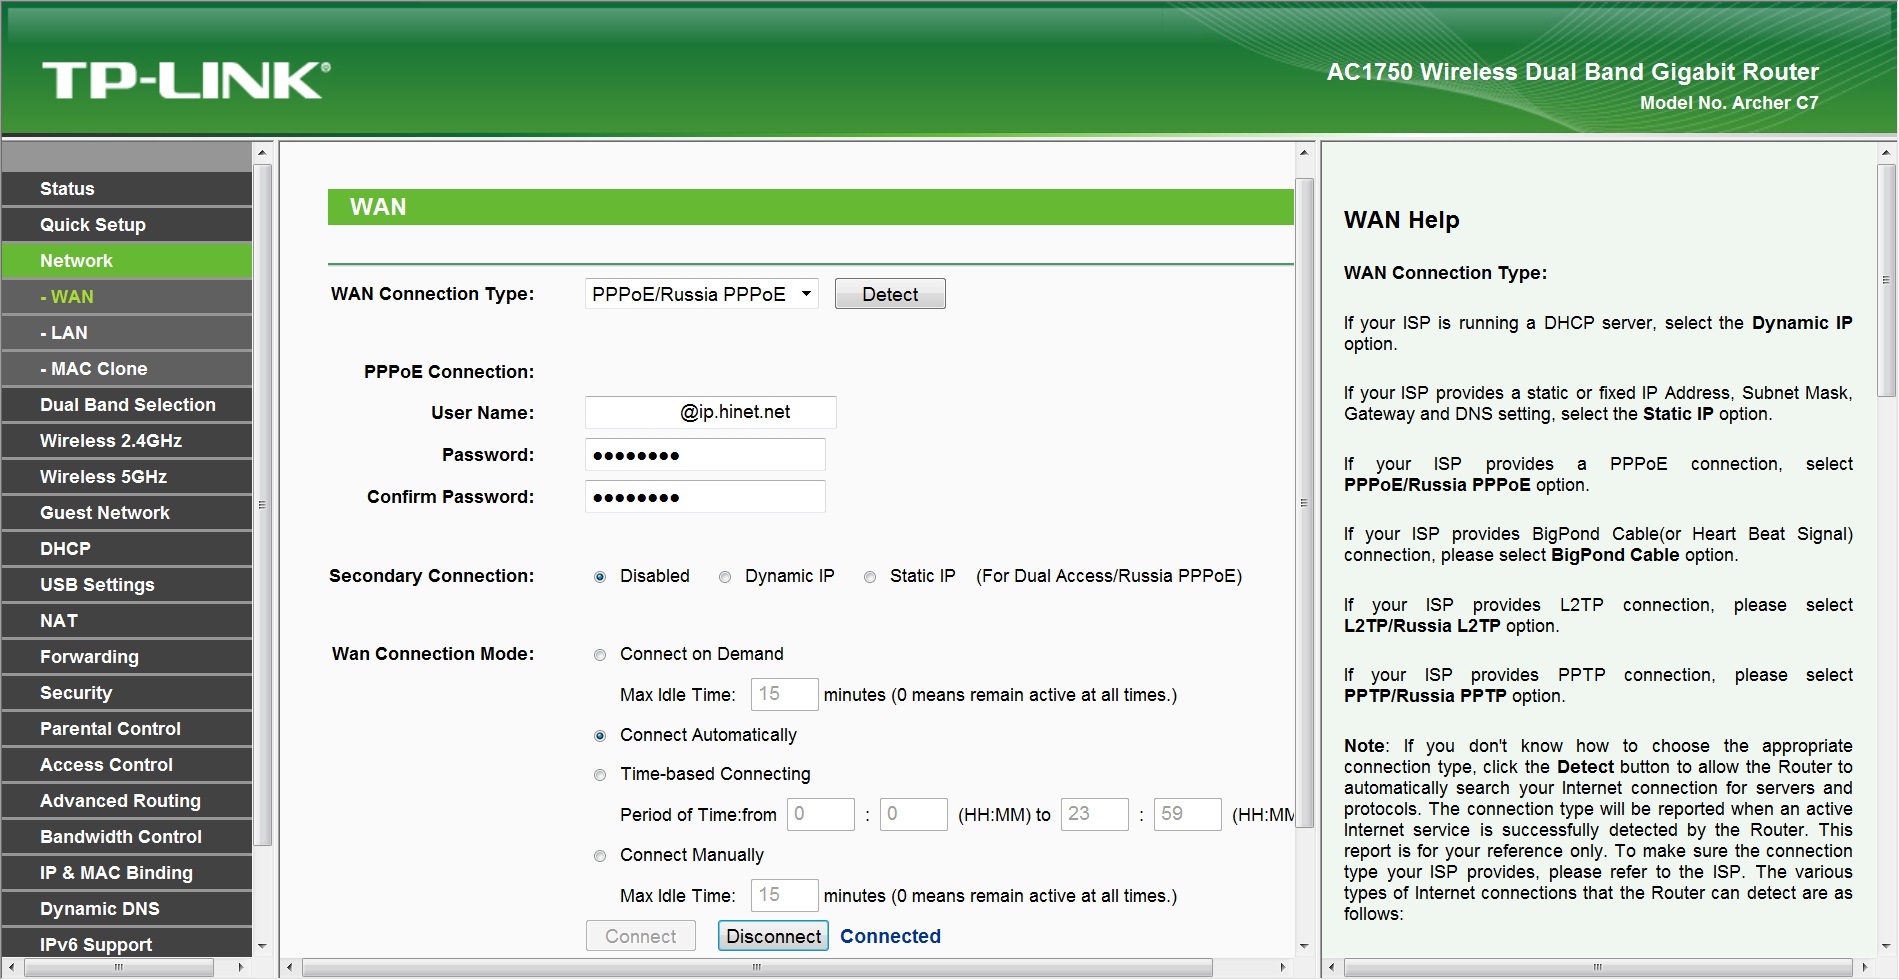Open NAT settings page

(127, 621)
